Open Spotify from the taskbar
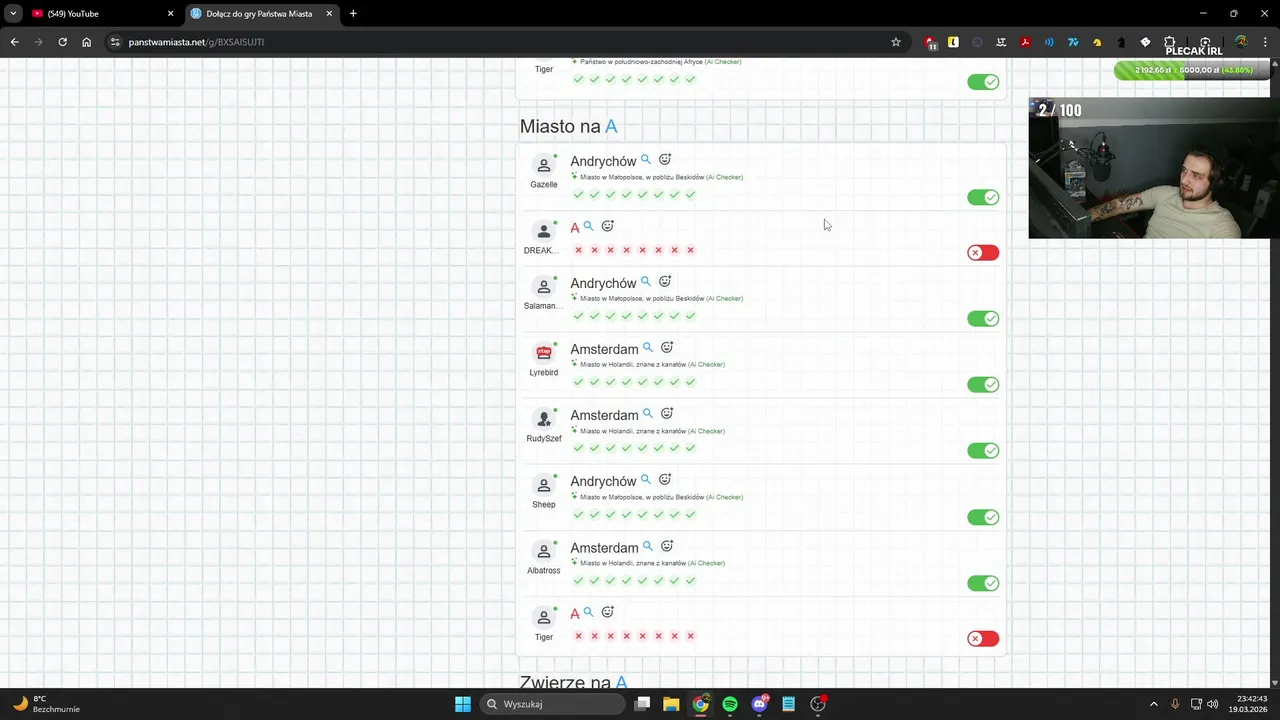 tap(730, 704)
